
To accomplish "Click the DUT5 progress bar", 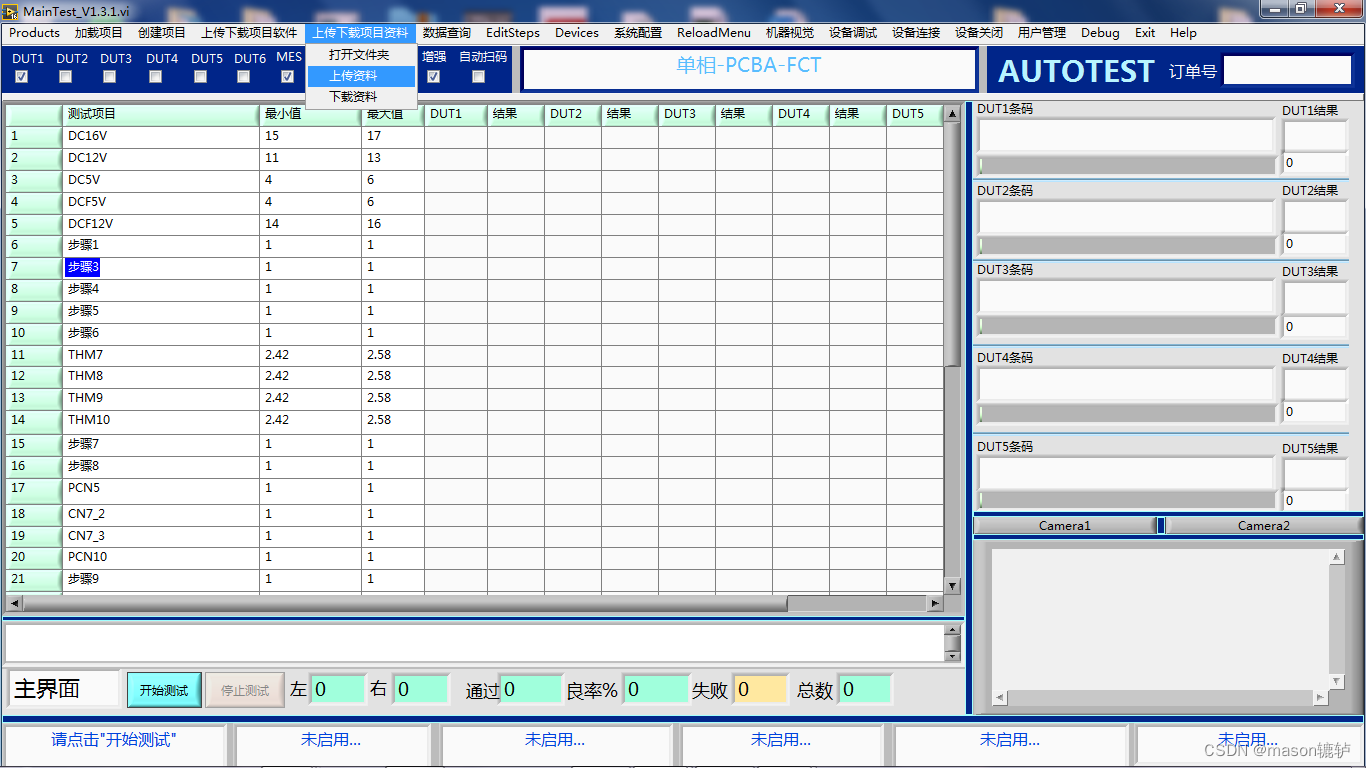I will coord(1127,500).
